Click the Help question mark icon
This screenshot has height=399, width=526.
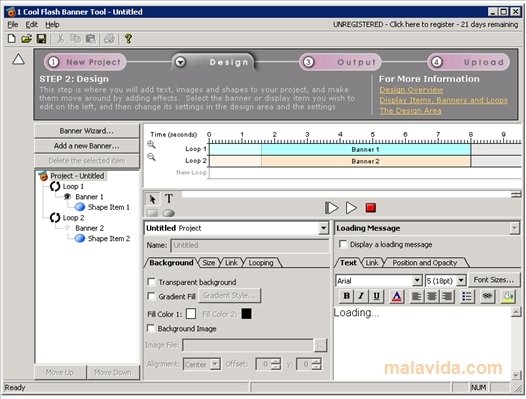click(128, 39)
